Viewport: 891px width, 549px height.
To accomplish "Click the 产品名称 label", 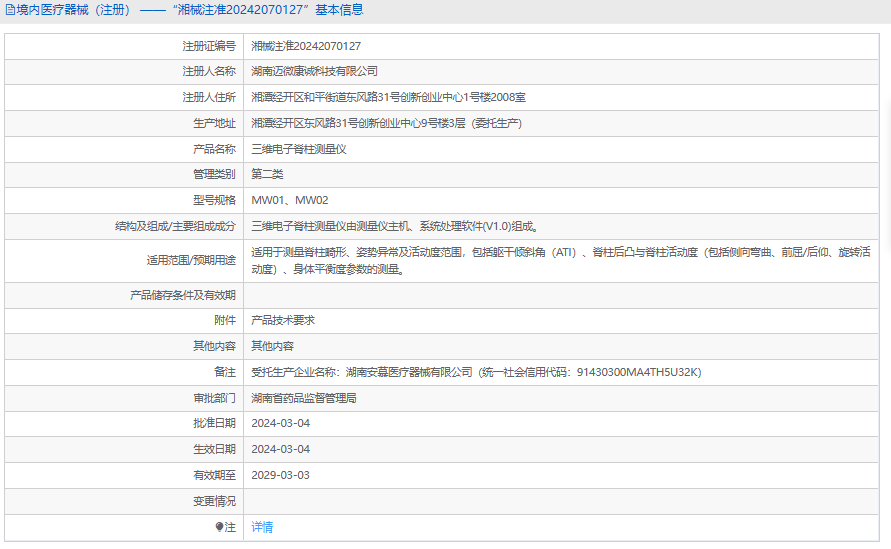I will tap(214, 149).
